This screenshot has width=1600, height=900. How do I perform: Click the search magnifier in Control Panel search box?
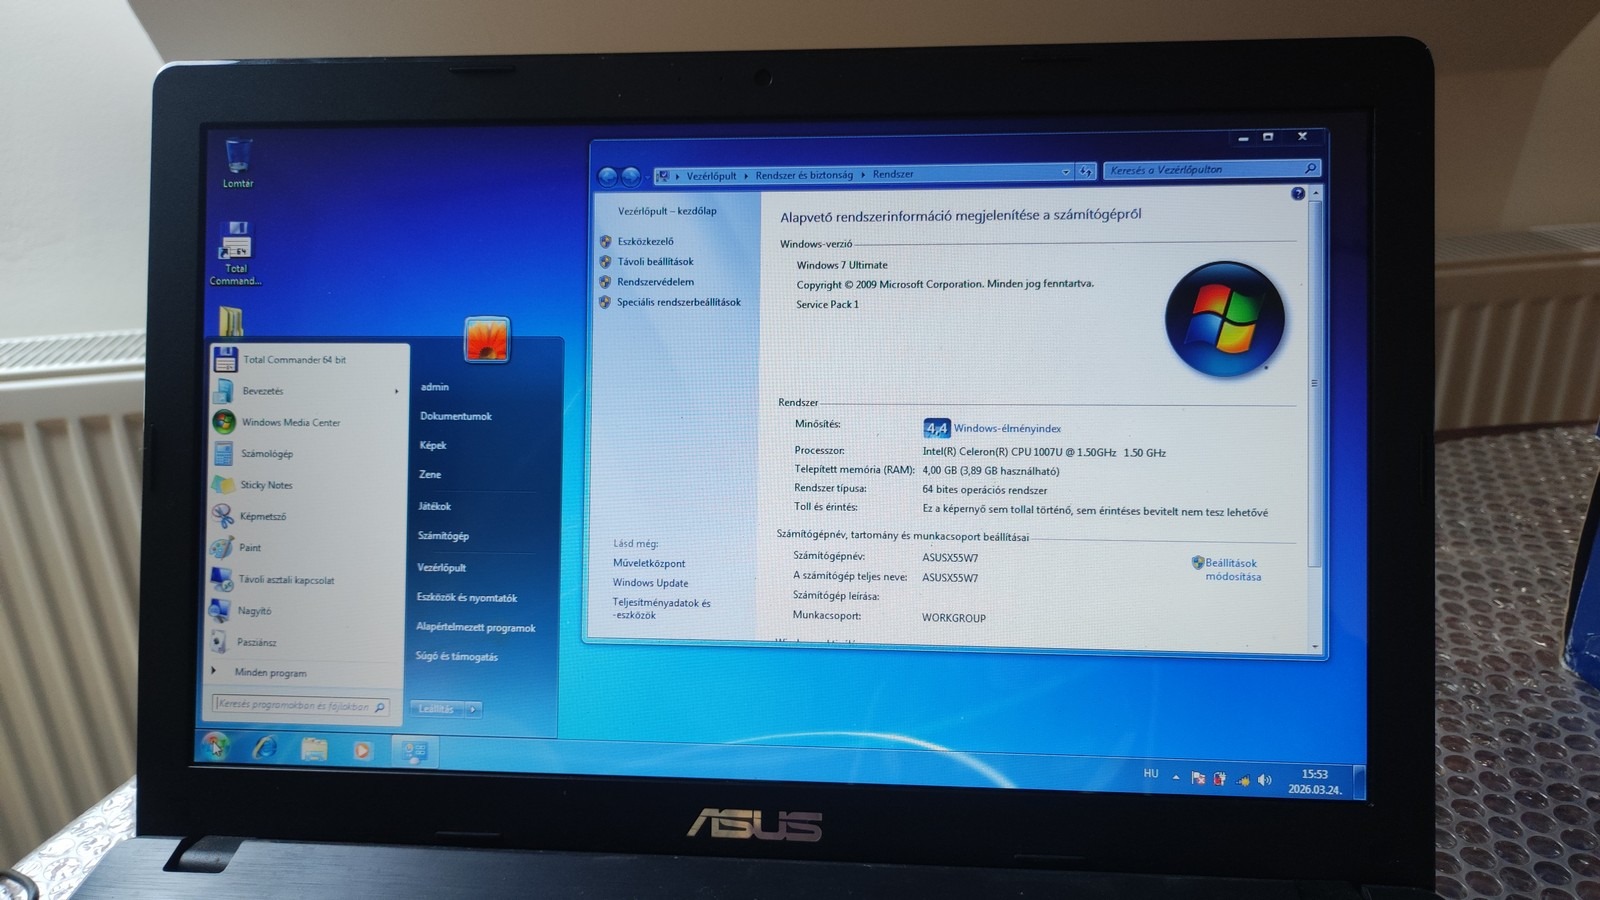point(1310,168)
